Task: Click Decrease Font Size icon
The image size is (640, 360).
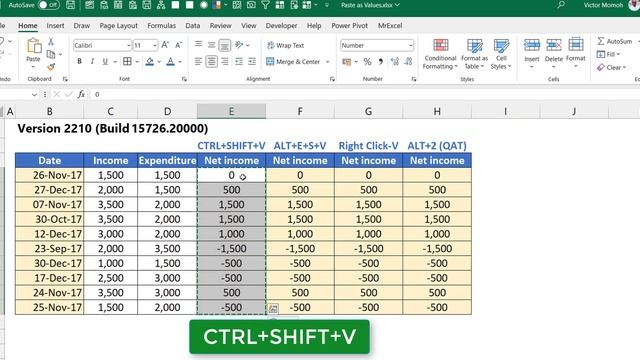Action: [x=178, y=45]
